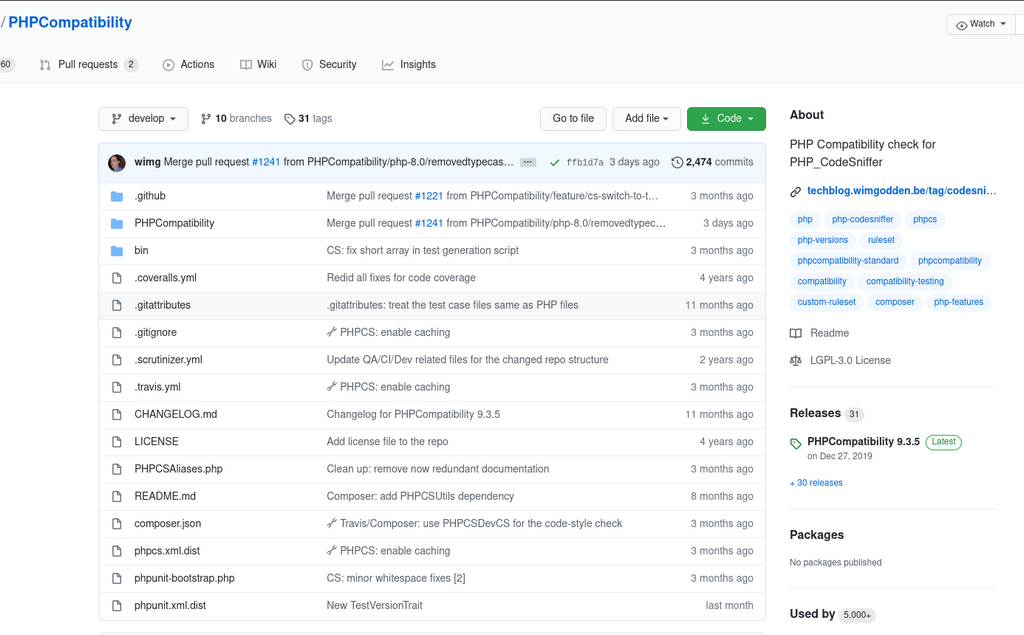
Task: Open the composer.json file name
Action: 168,524
